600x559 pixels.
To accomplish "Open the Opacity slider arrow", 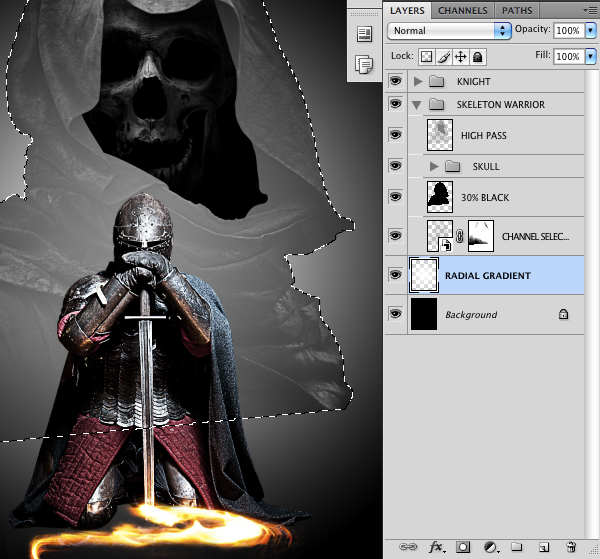I will [591, 31].
